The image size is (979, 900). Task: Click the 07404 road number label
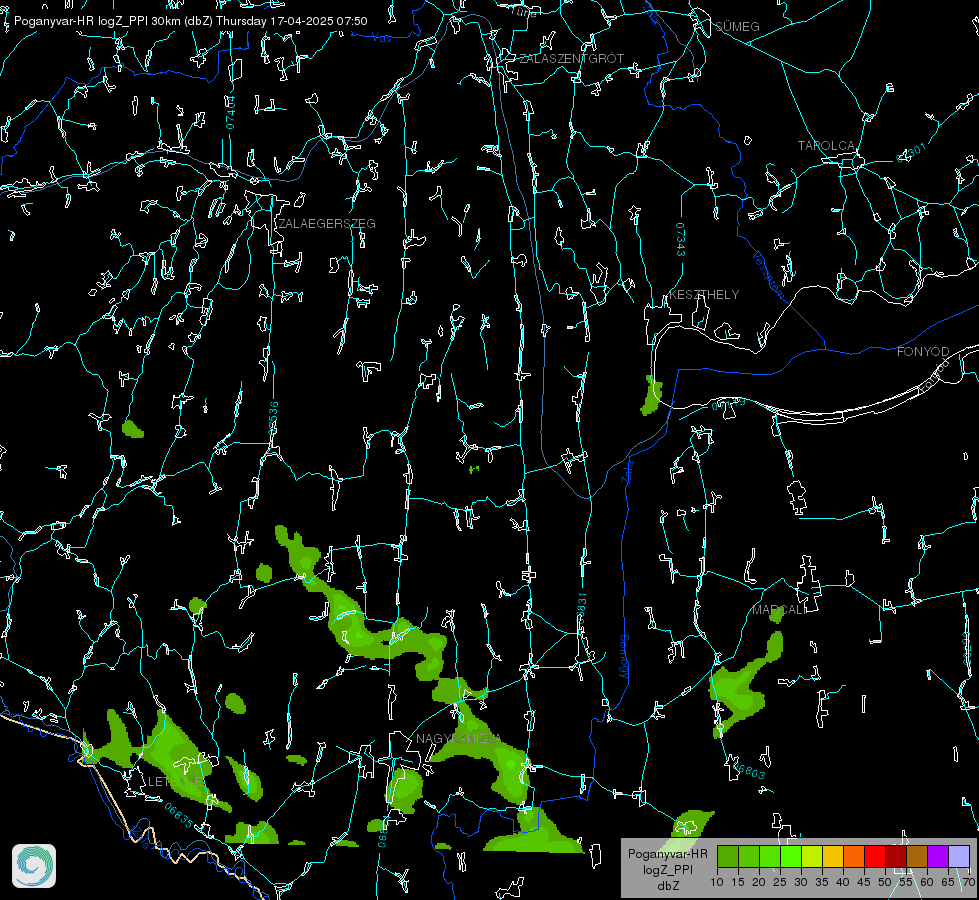click(x=230, y=112)
